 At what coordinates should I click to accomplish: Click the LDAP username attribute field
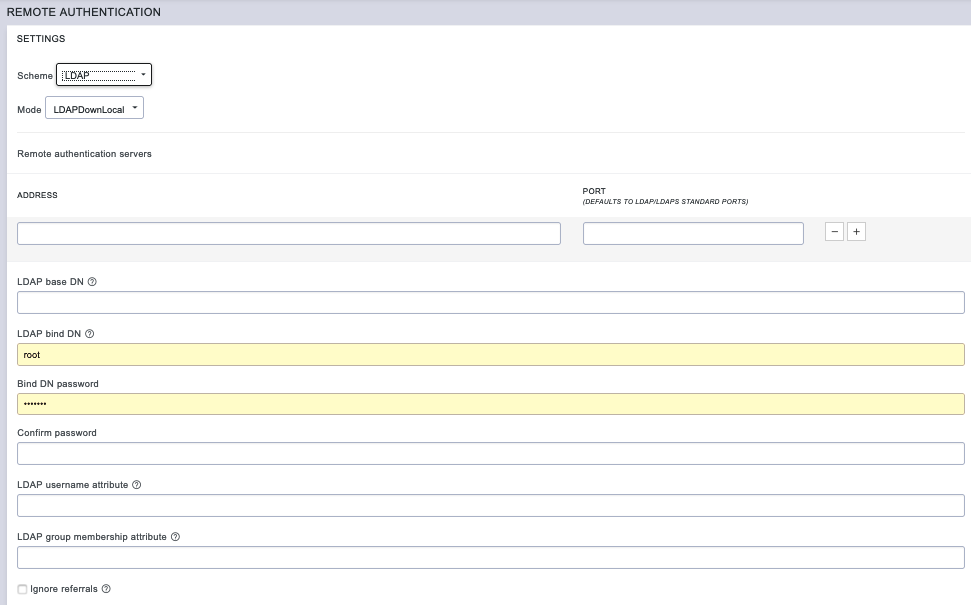[x=490, y=505]
